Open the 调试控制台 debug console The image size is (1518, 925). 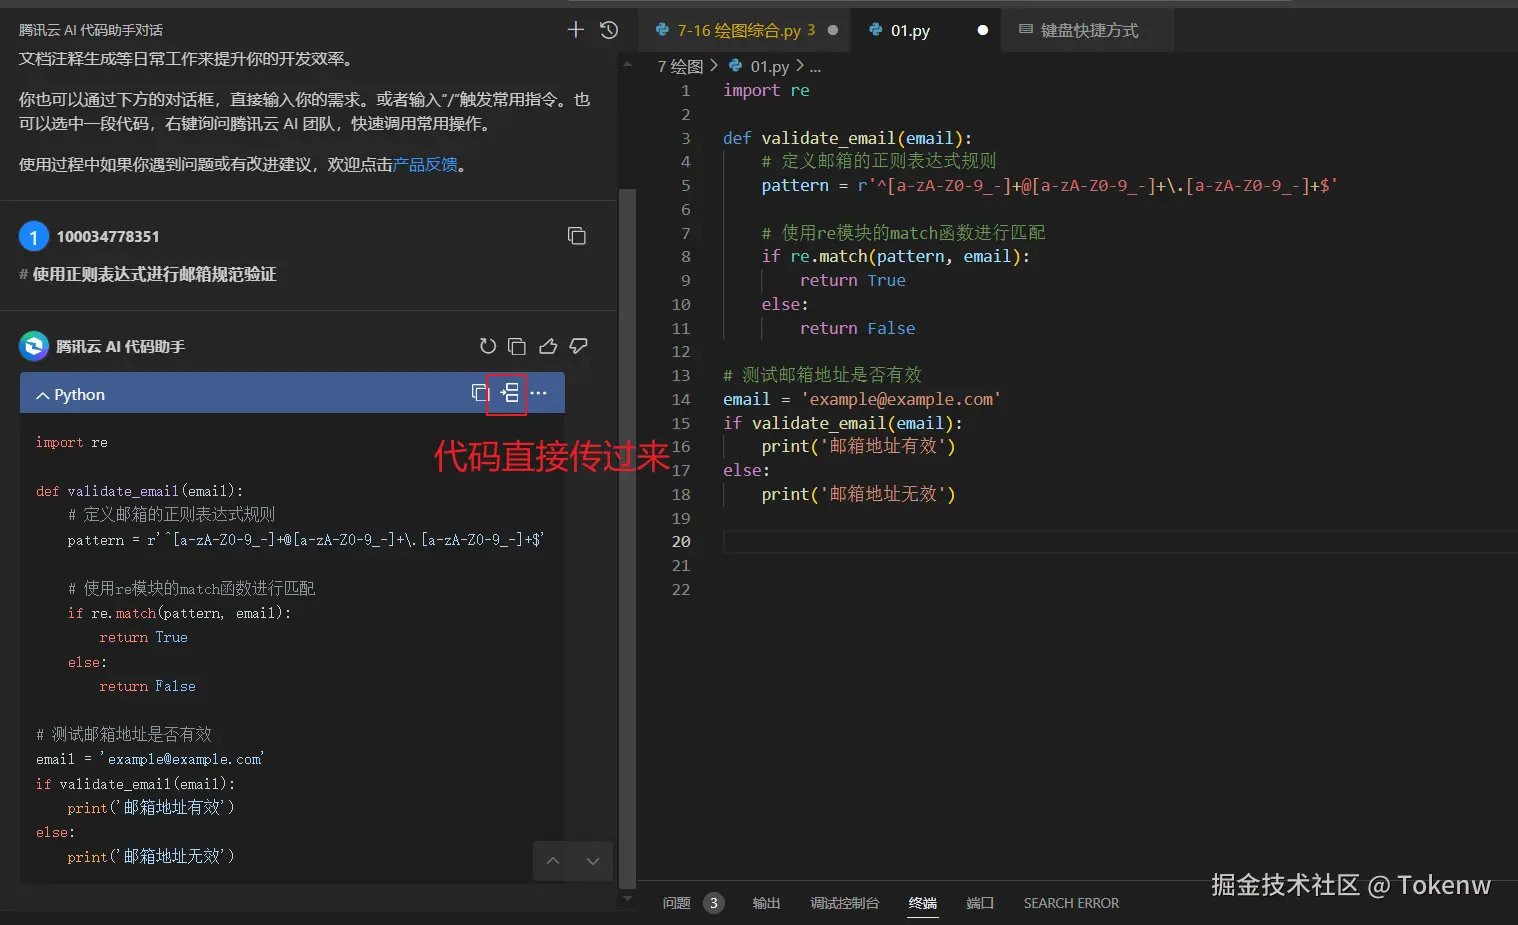tap(845, 903)
